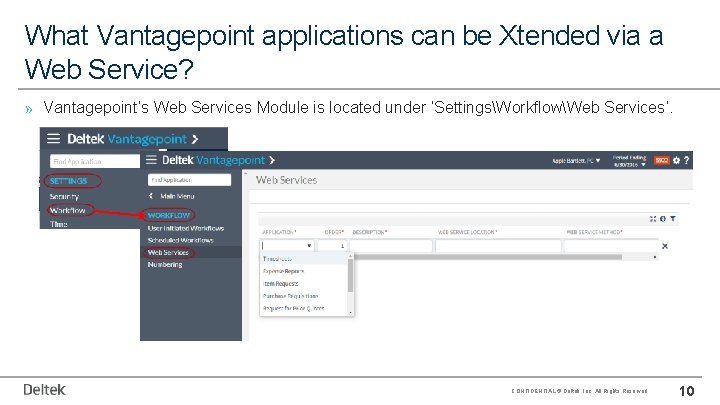Open Time in the Settings menu

coord(59,224)
